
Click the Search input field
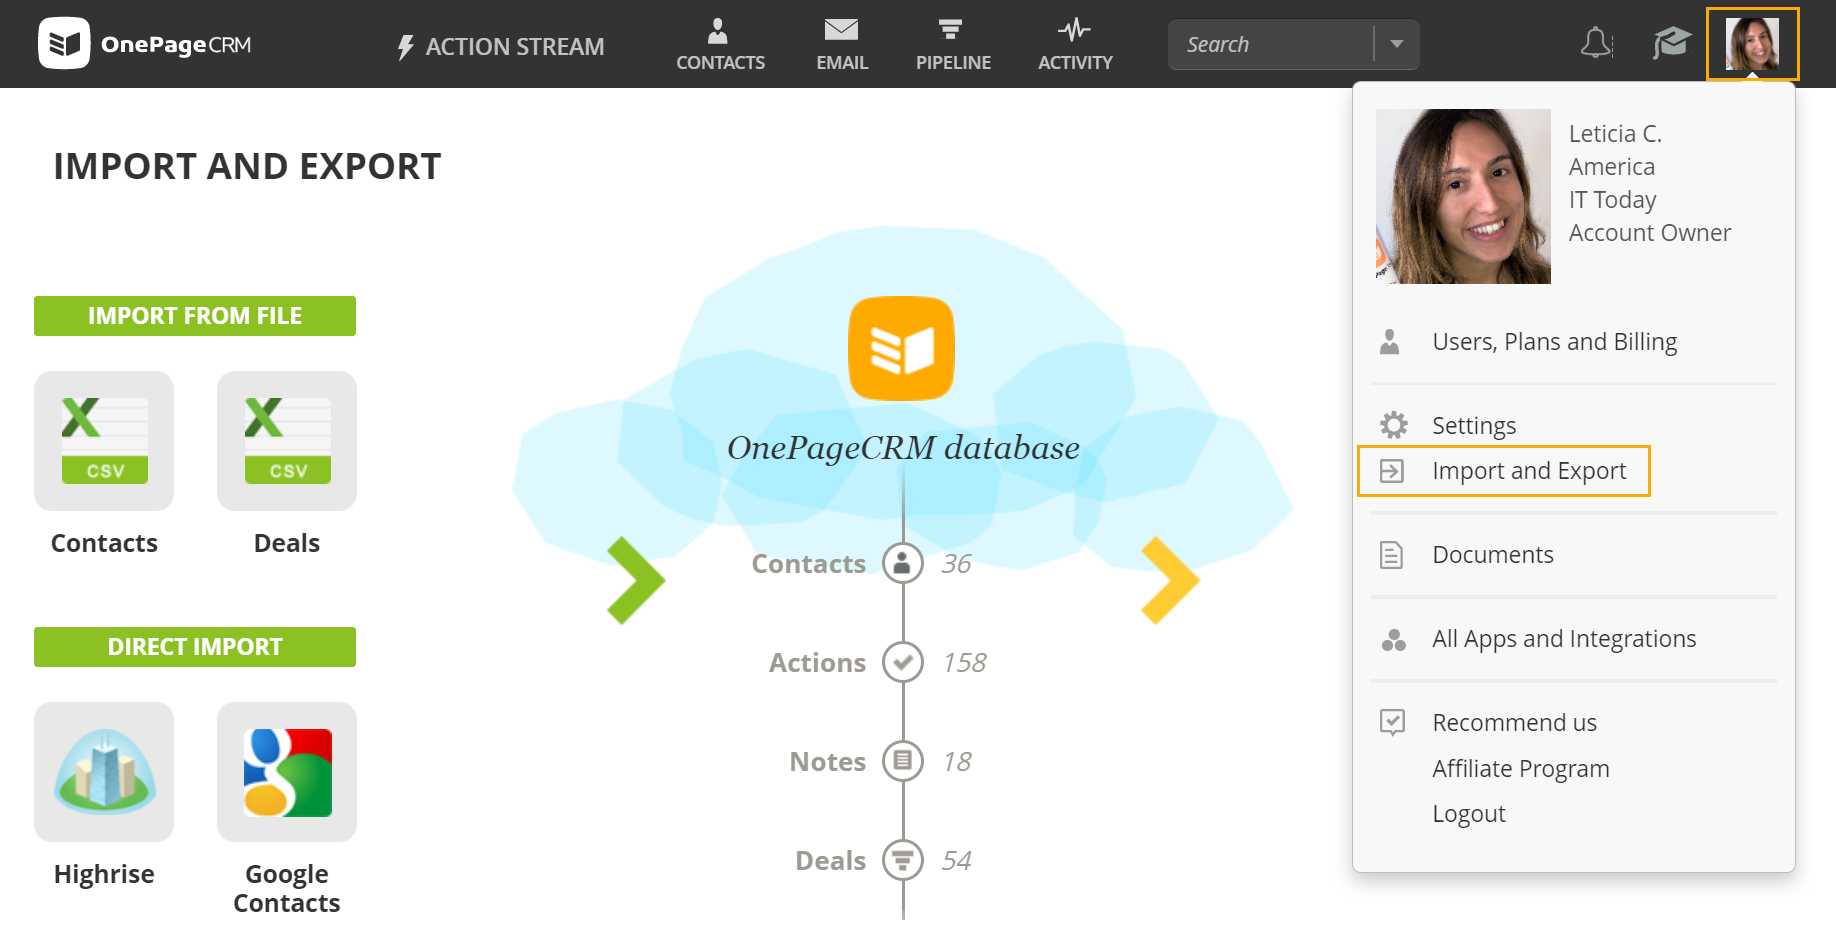point(1271,44)
